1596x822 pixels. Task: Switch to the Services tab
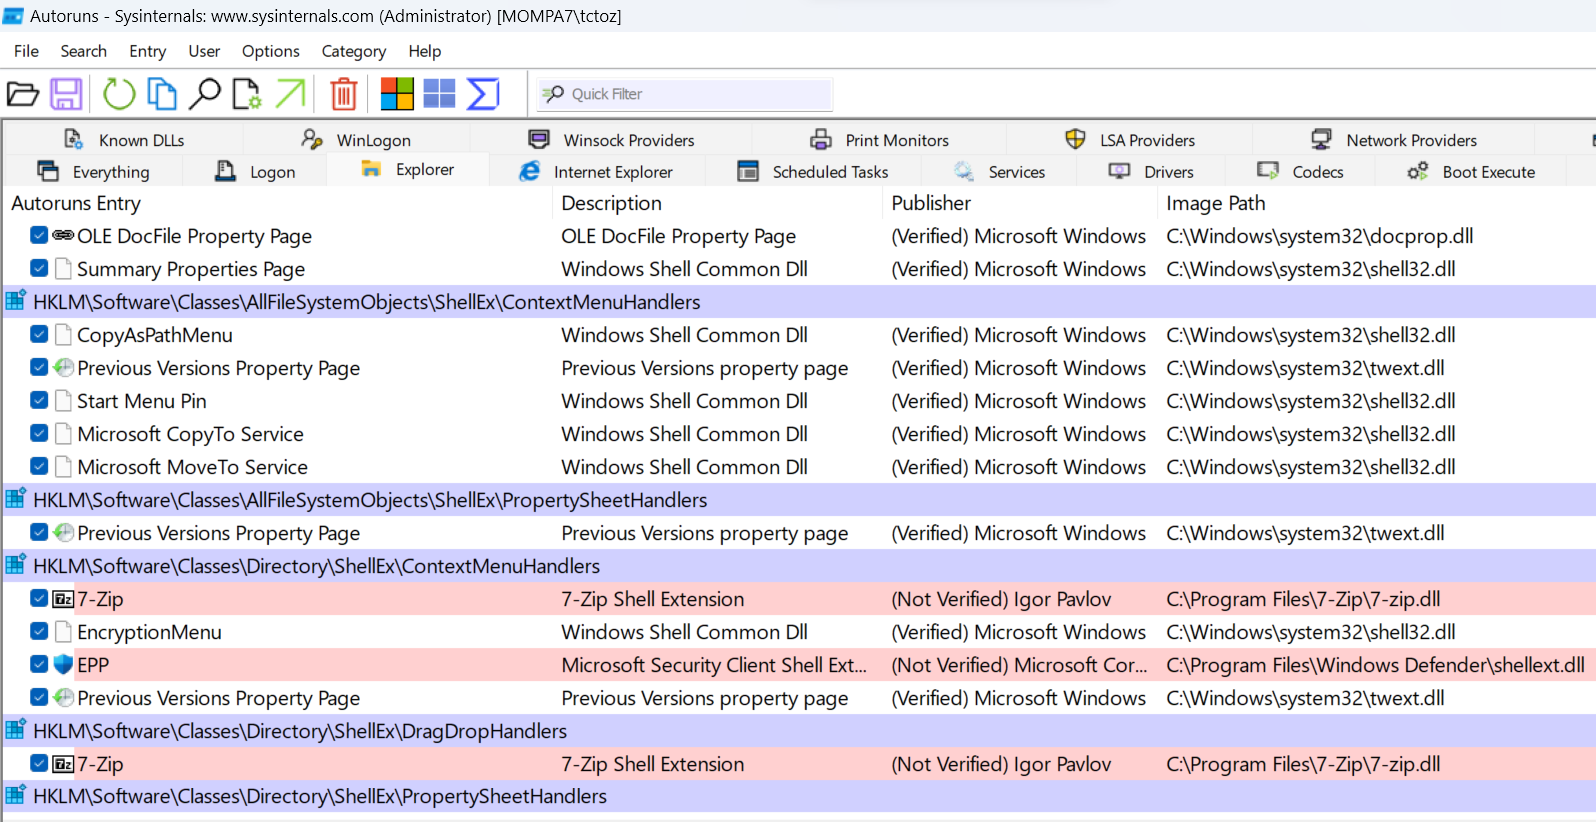coord(999,171)
